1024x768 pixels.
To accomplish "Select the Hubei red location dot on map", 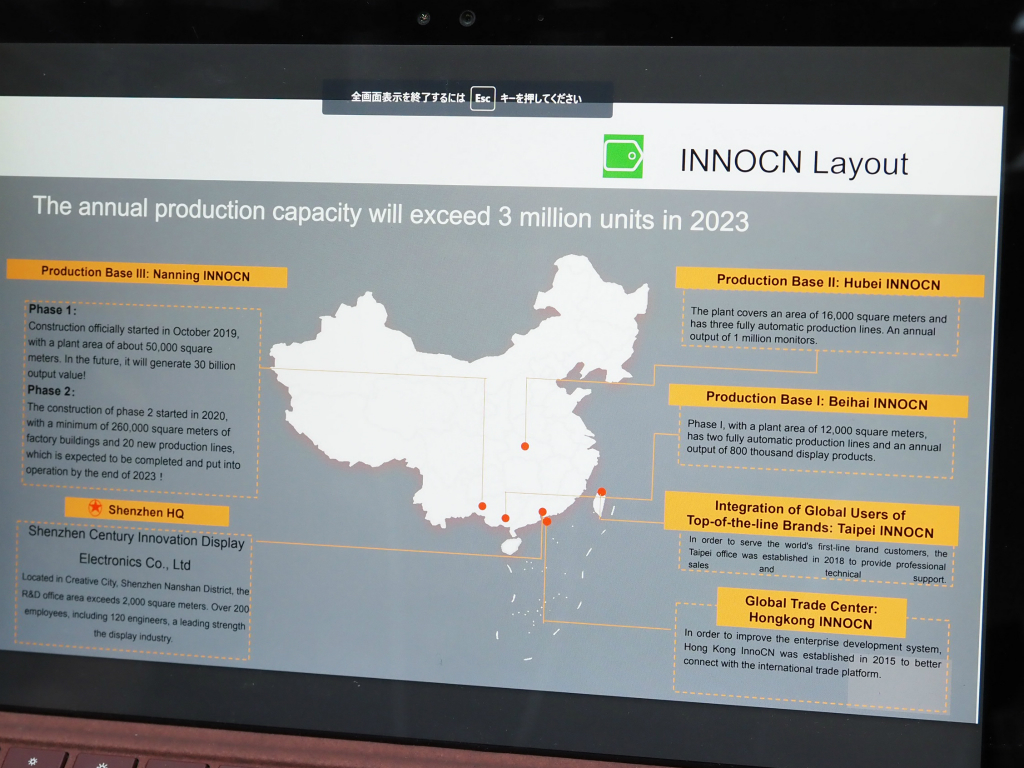I will coord(525,446).
